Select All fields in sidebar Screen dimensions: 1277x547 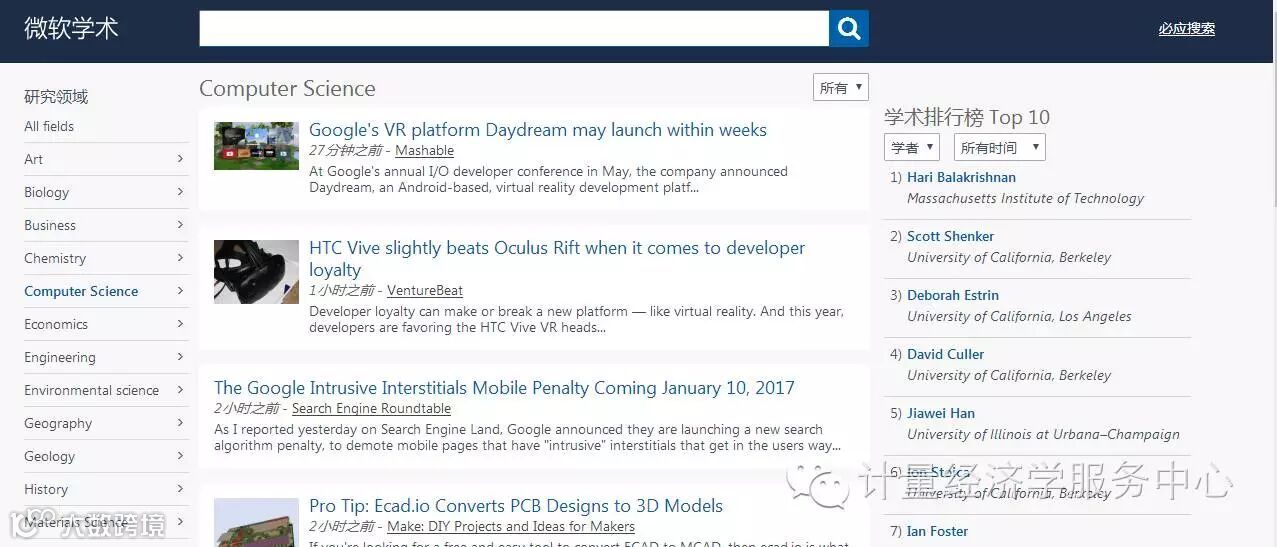coord(49,126)
